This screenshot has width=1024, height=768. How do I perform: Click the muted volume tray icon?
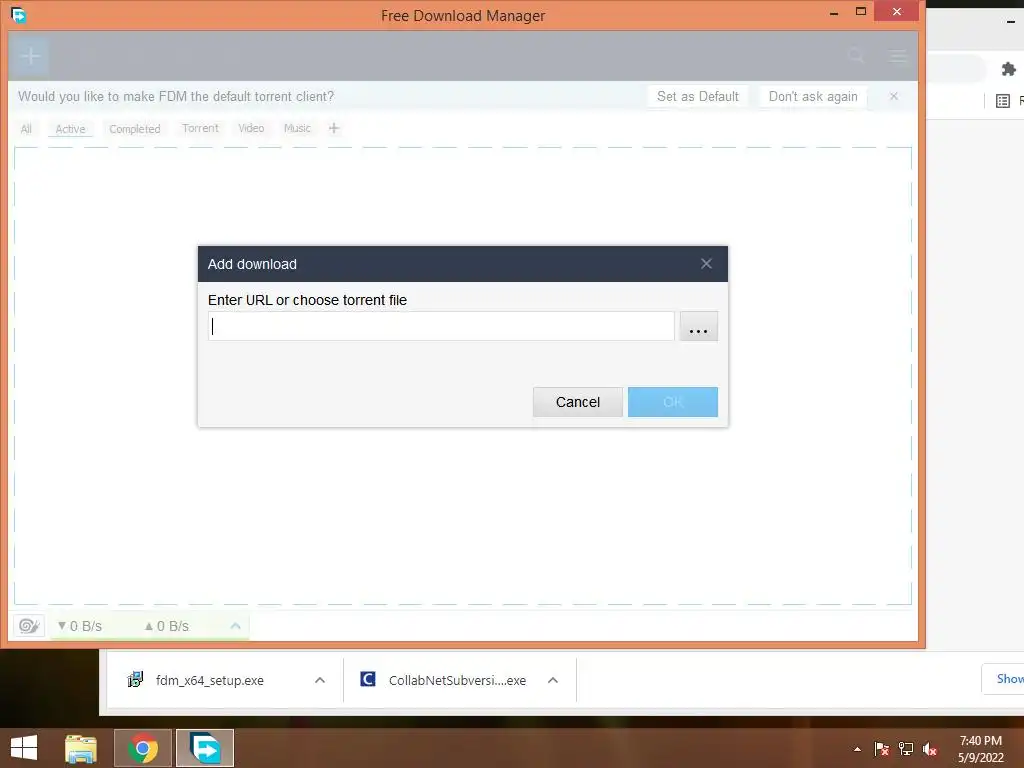point(930,749)
